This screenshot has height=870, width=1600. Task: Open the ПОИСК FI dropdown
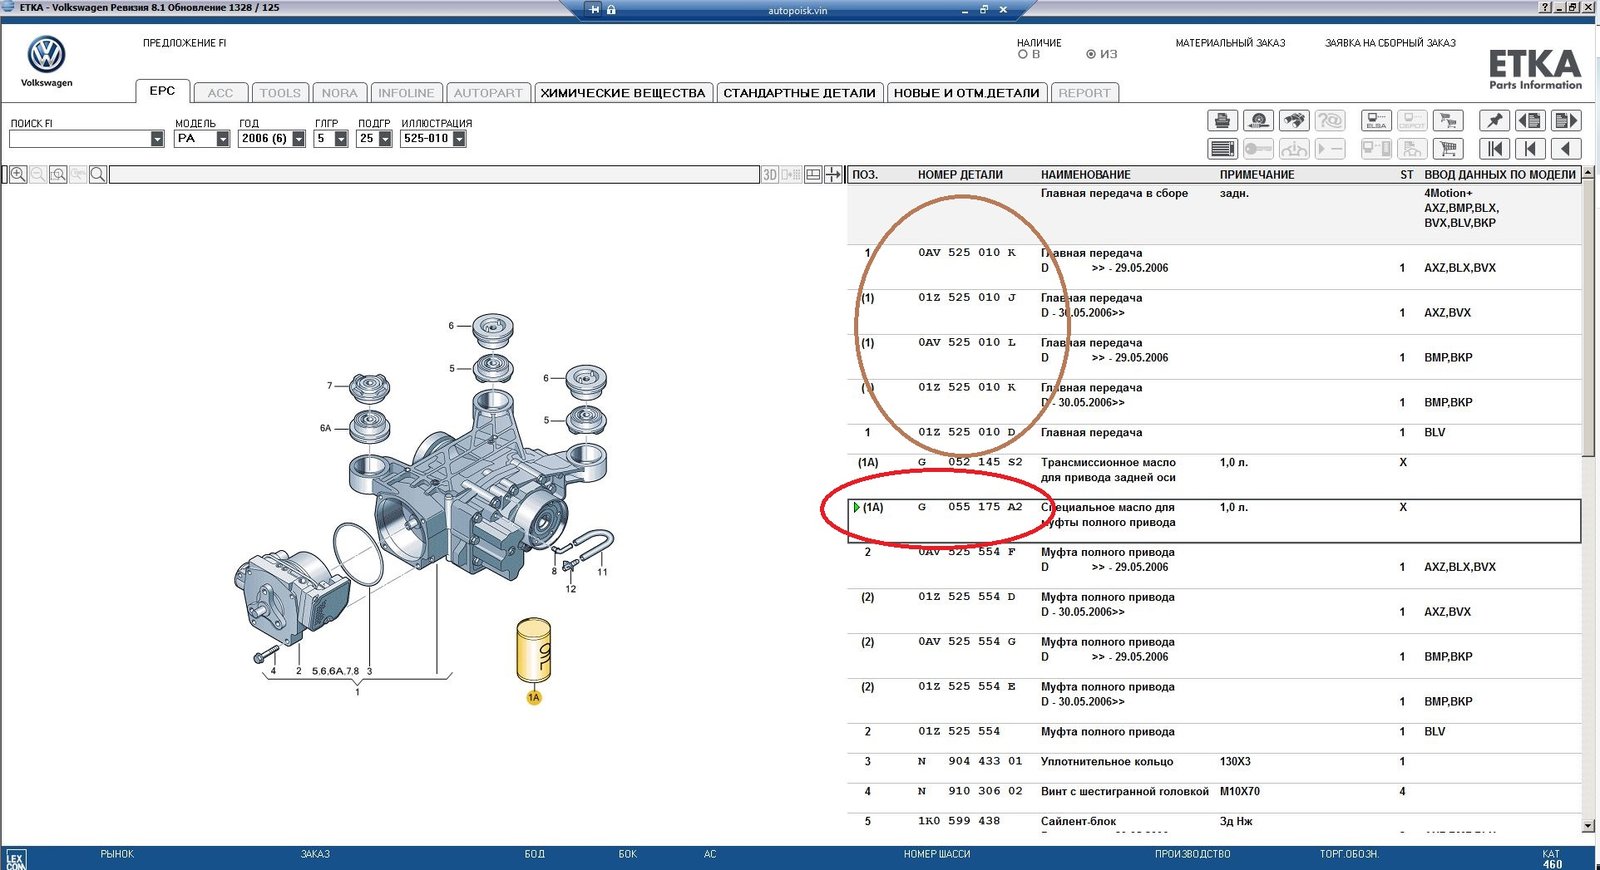pyautogui.click(x=157, y=139)
